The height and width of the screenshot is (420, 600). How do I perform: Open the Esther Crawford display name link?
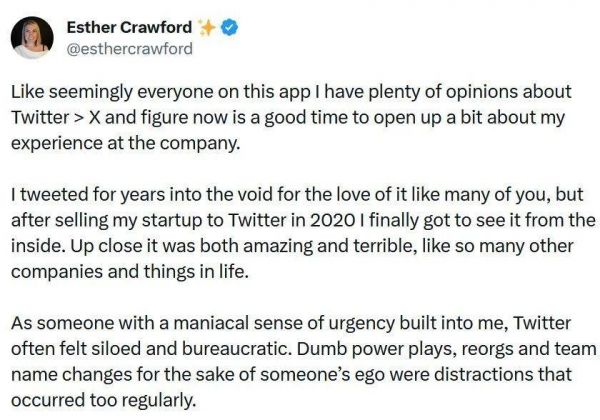point(128,28)
